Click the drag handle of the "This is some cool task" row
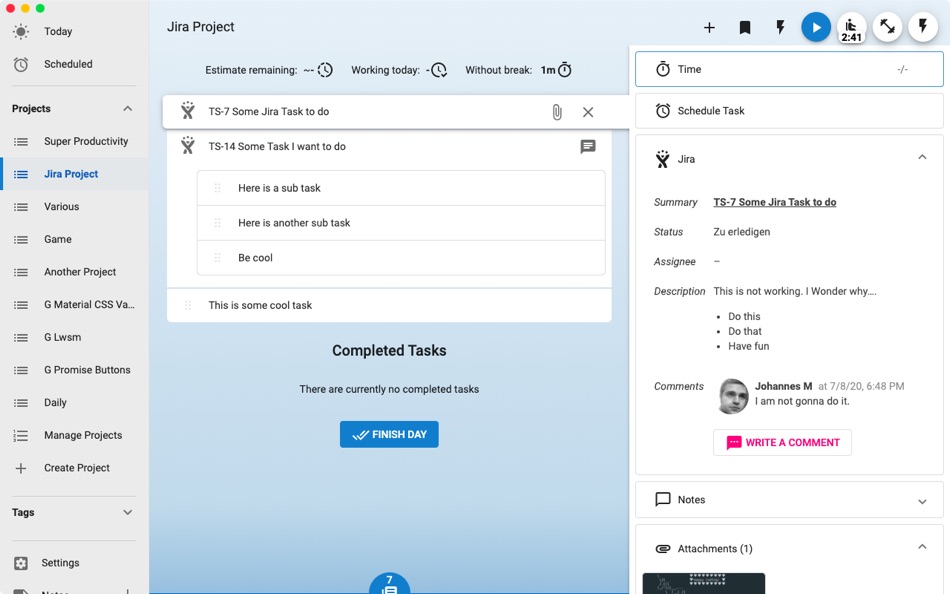 point(188,305)
